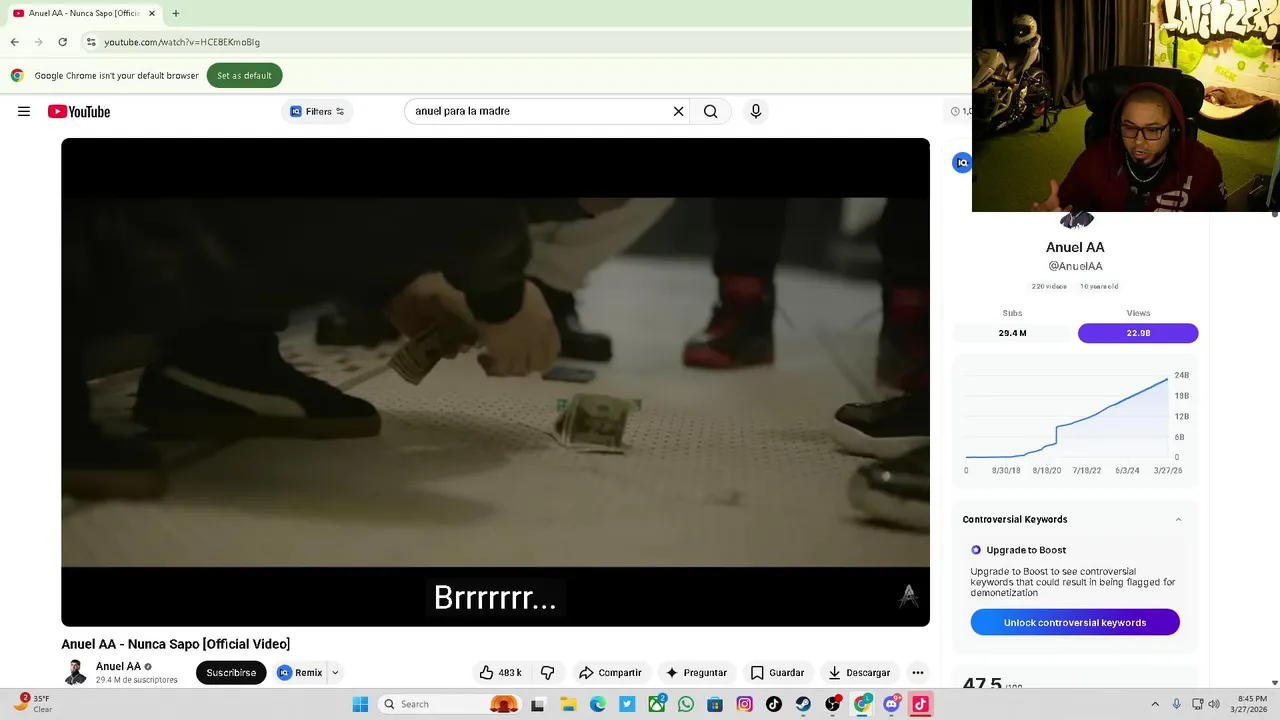Download the video with Descargar
1280x720 pixels.
click(859, 672)
